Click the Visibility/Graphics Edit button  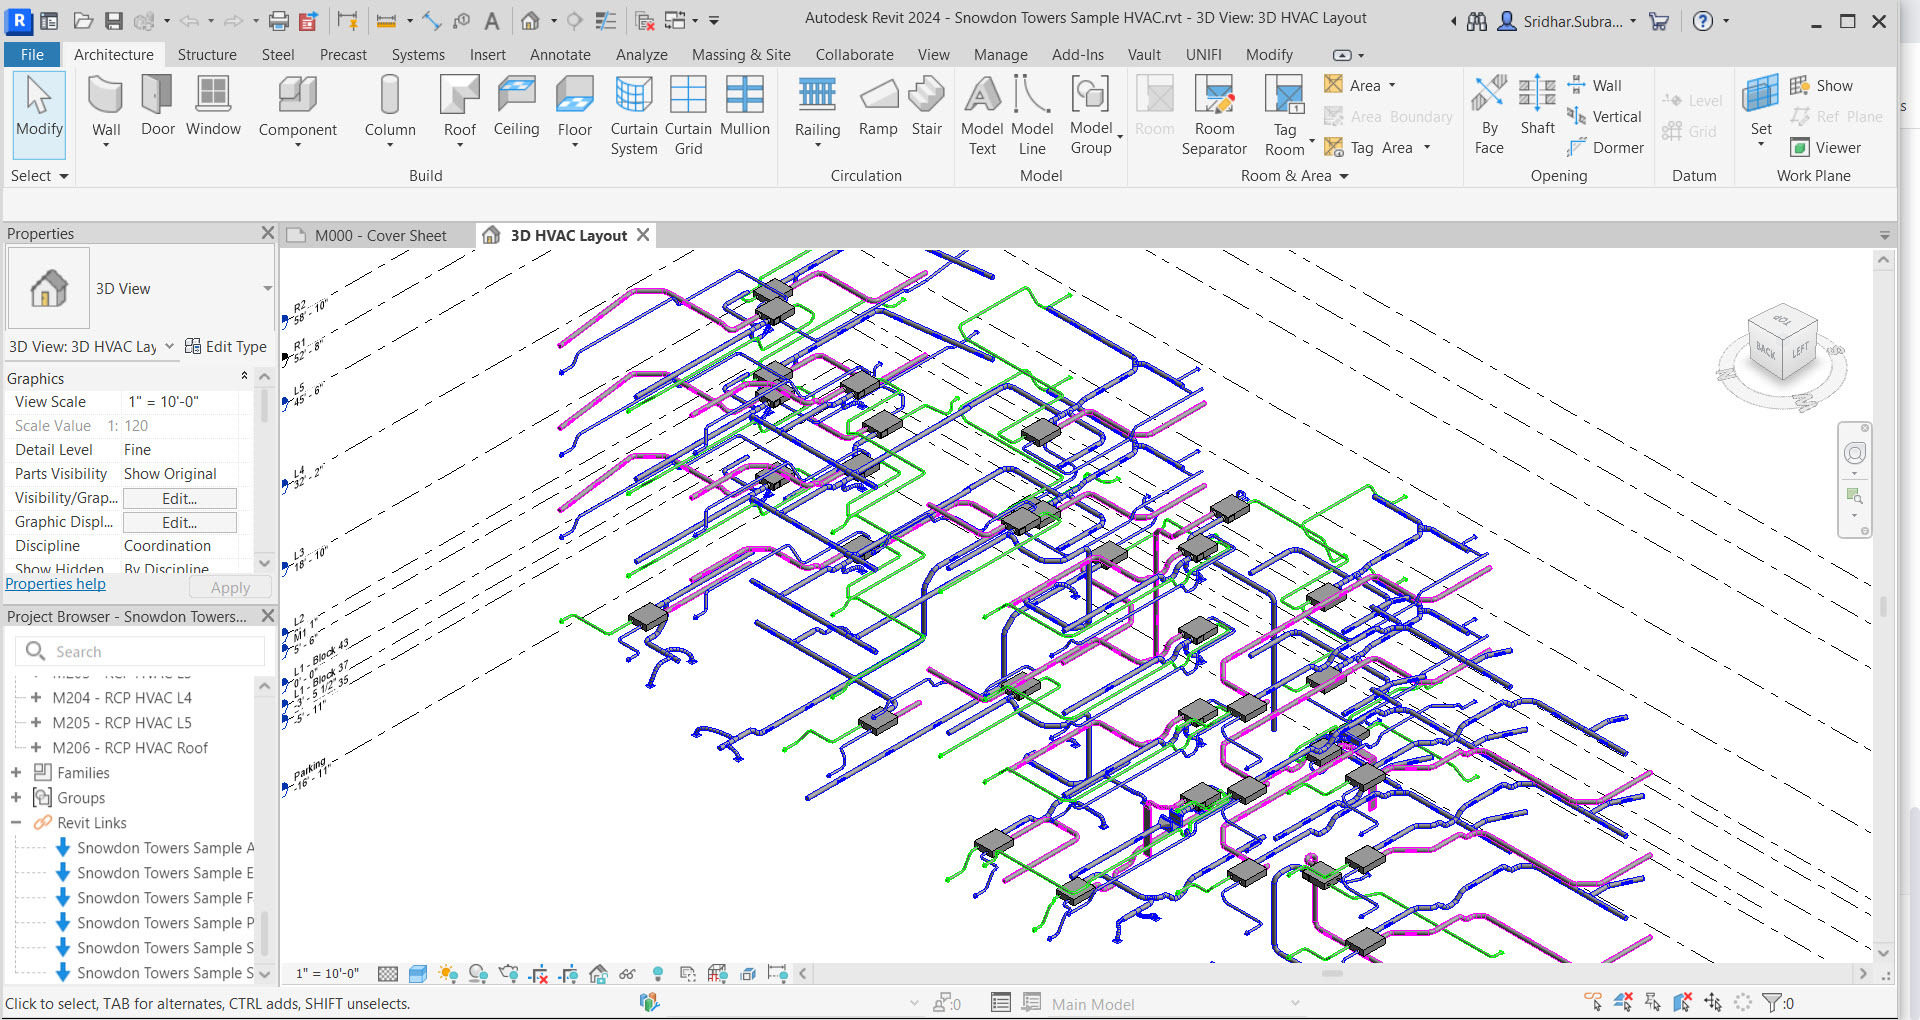coord(180,498)
